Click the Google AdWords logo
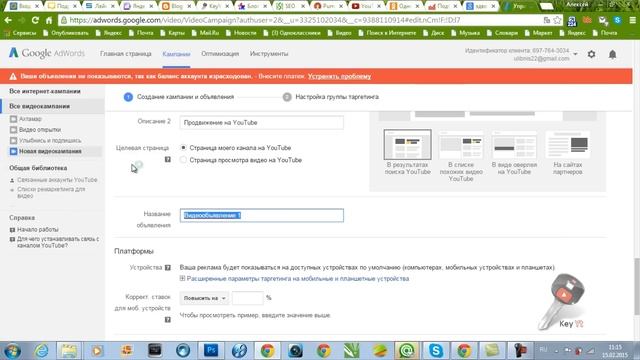This screenshot has width=640, height=360. [x=47, y=53]
